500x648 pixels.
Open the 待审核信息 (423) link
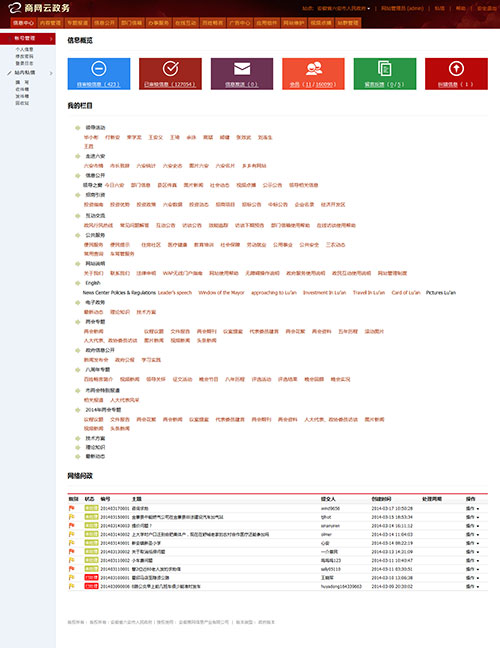click(x=99, y=84)
